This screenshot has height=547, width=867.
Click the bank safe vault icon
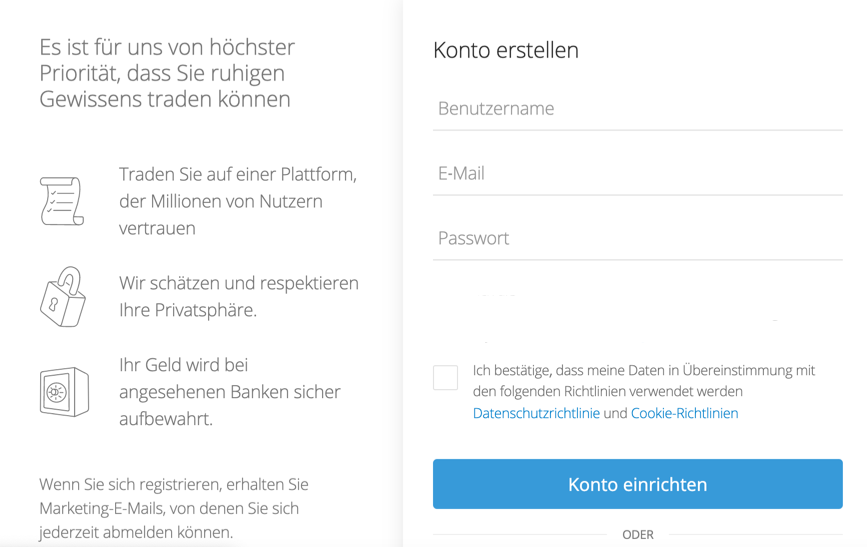(x=64, y=392)
